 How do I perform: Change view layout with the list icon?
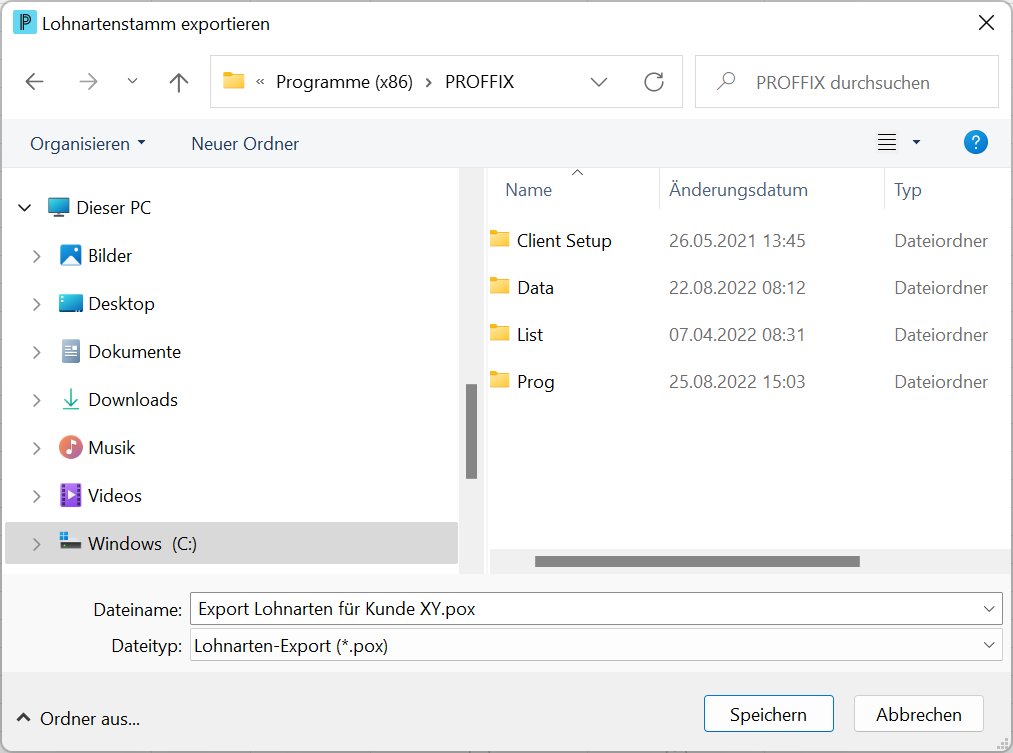[887, 142]
